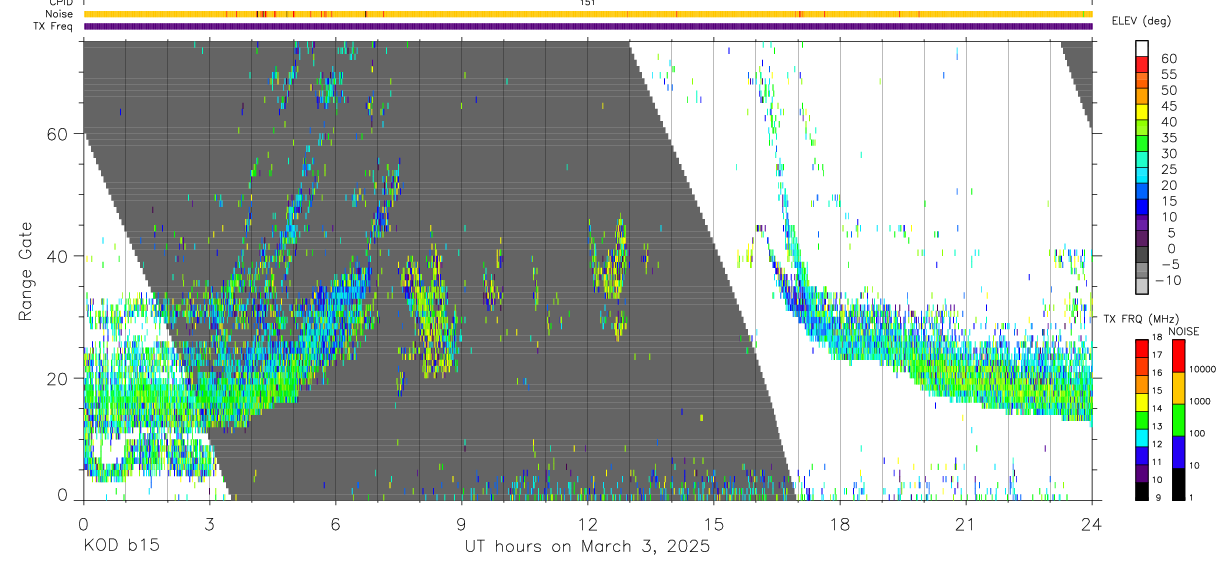Click the 40 tick on Range Gate axis
The image size is (1228, 567).
pyautogui.click(x=58, y=256)
